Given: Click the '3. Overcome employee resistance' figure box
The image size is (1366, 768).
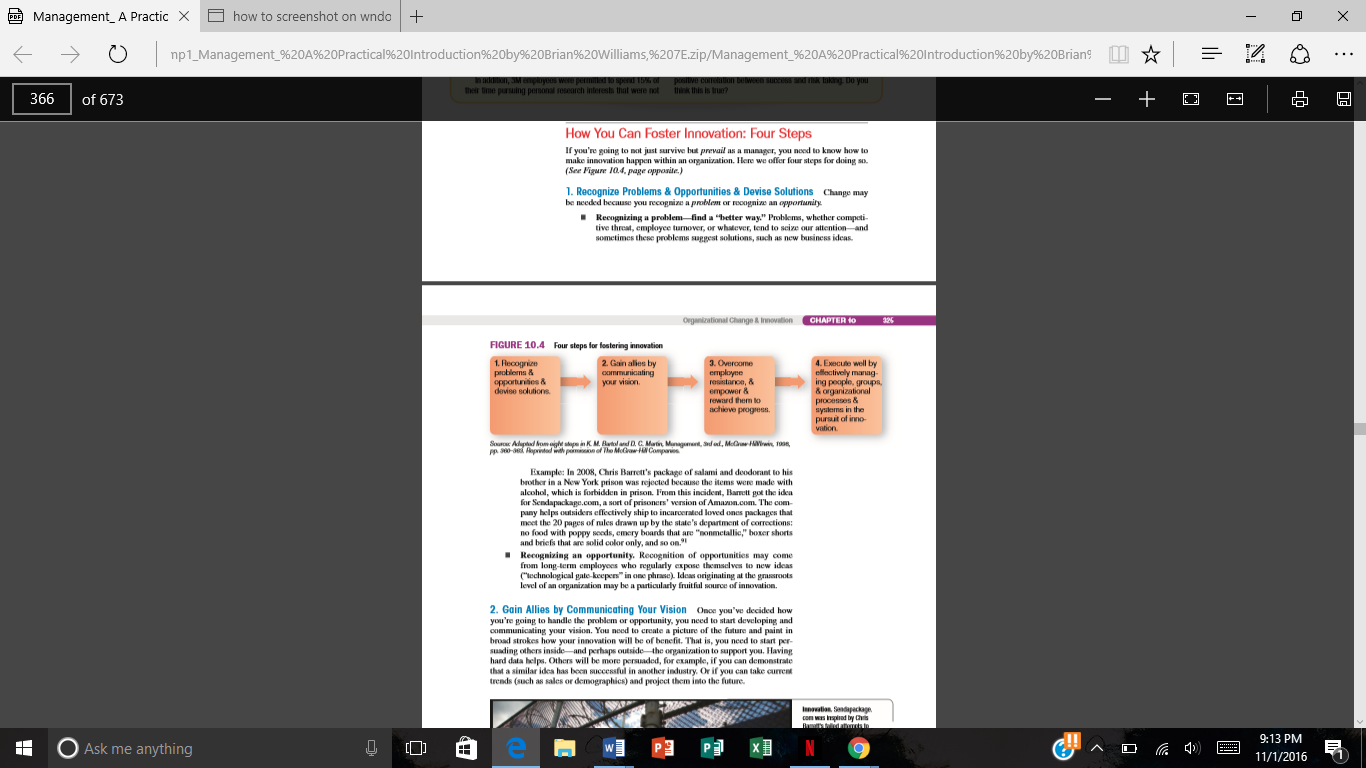Looking at the screenshot, I should tap(739, 394).
